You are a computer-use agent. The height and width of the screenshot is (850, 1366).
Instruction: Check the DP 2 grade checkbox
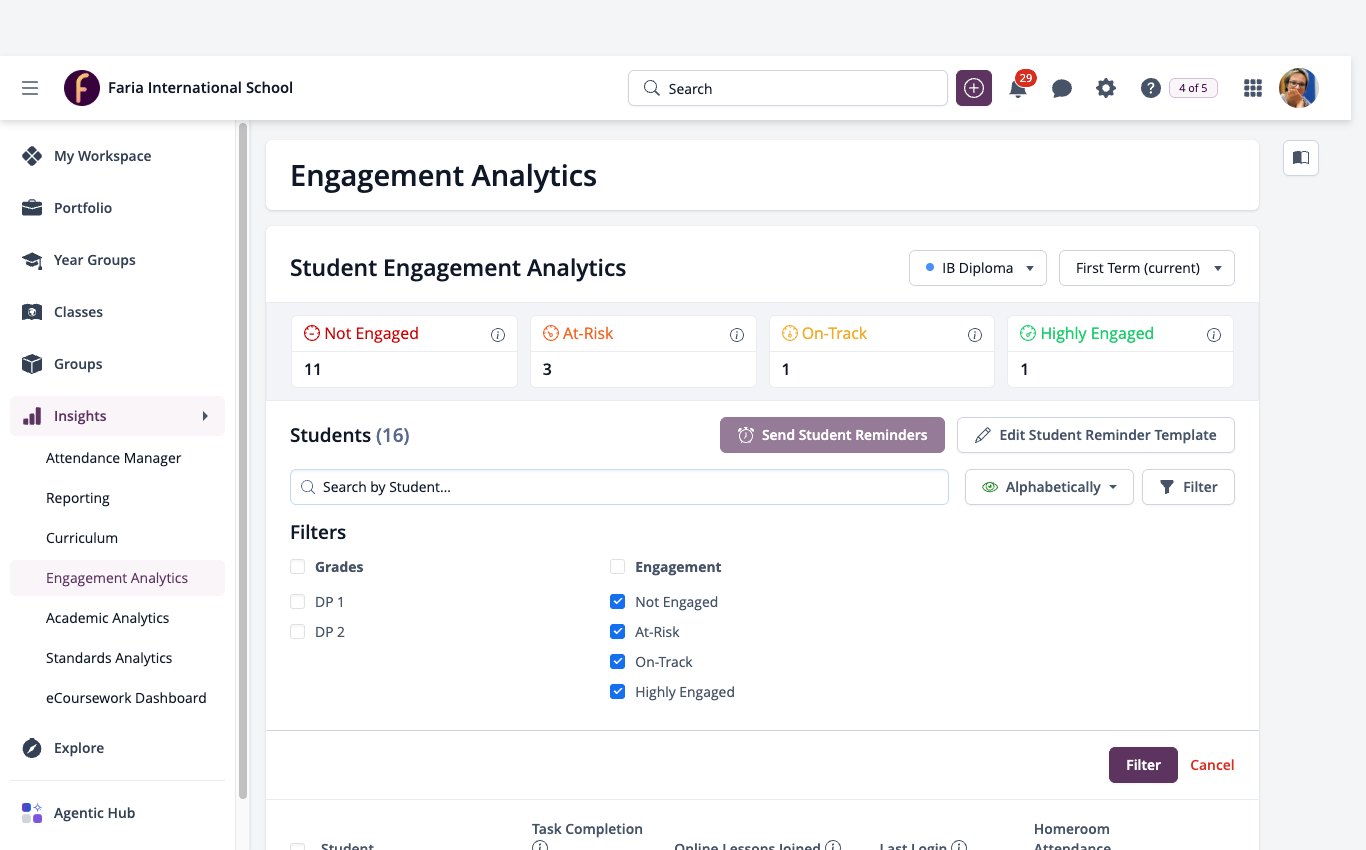297,632
